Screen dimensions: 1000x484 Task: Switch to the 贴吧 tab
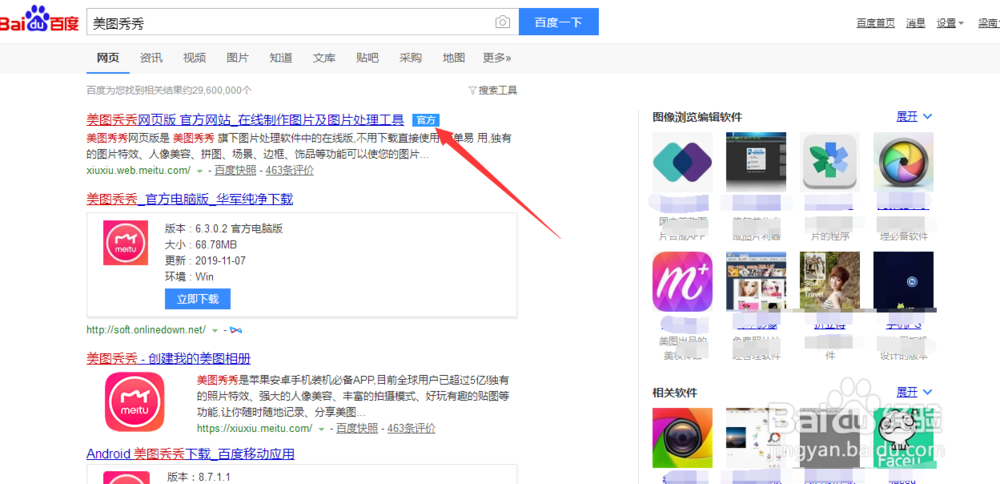coord(367,58)
